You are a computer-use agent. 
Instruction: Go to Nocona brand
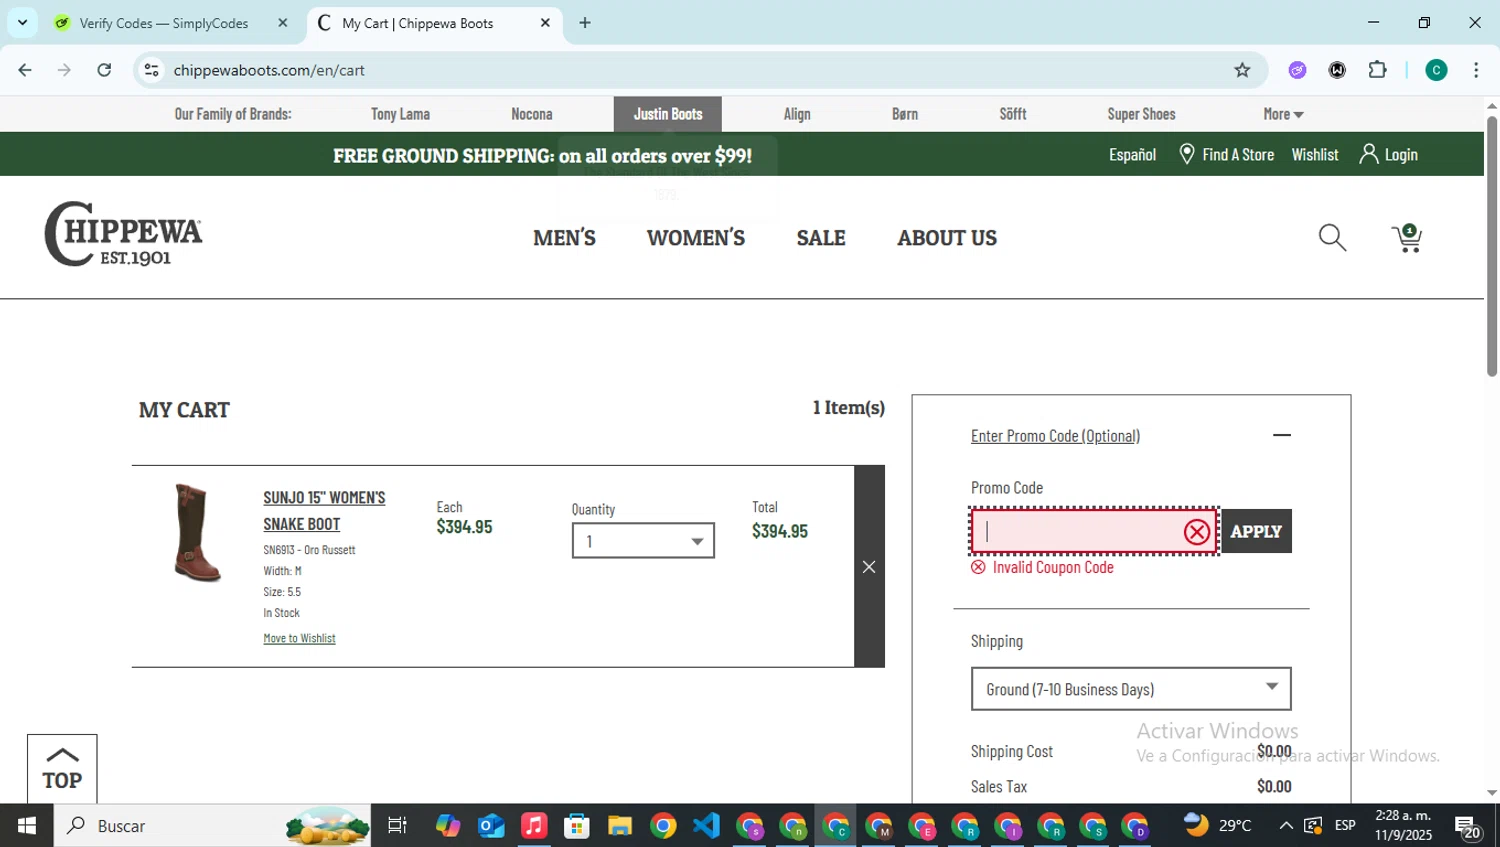pos(532,114)
